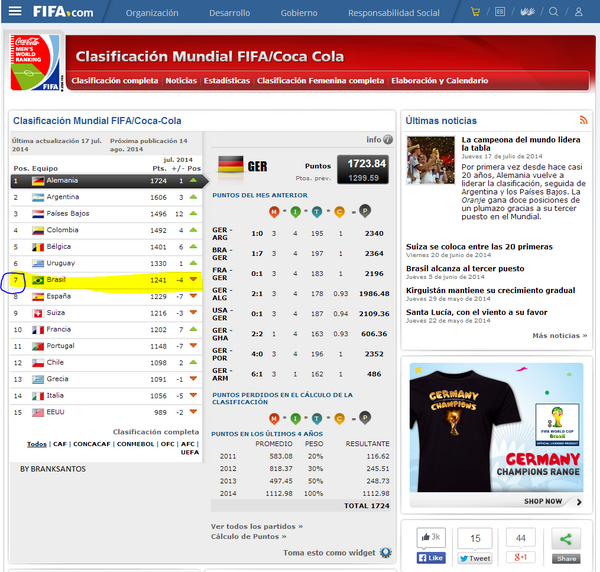Screen dimensions: 600x572
Task: Click the info question mark icon
Action: (388, 139)
